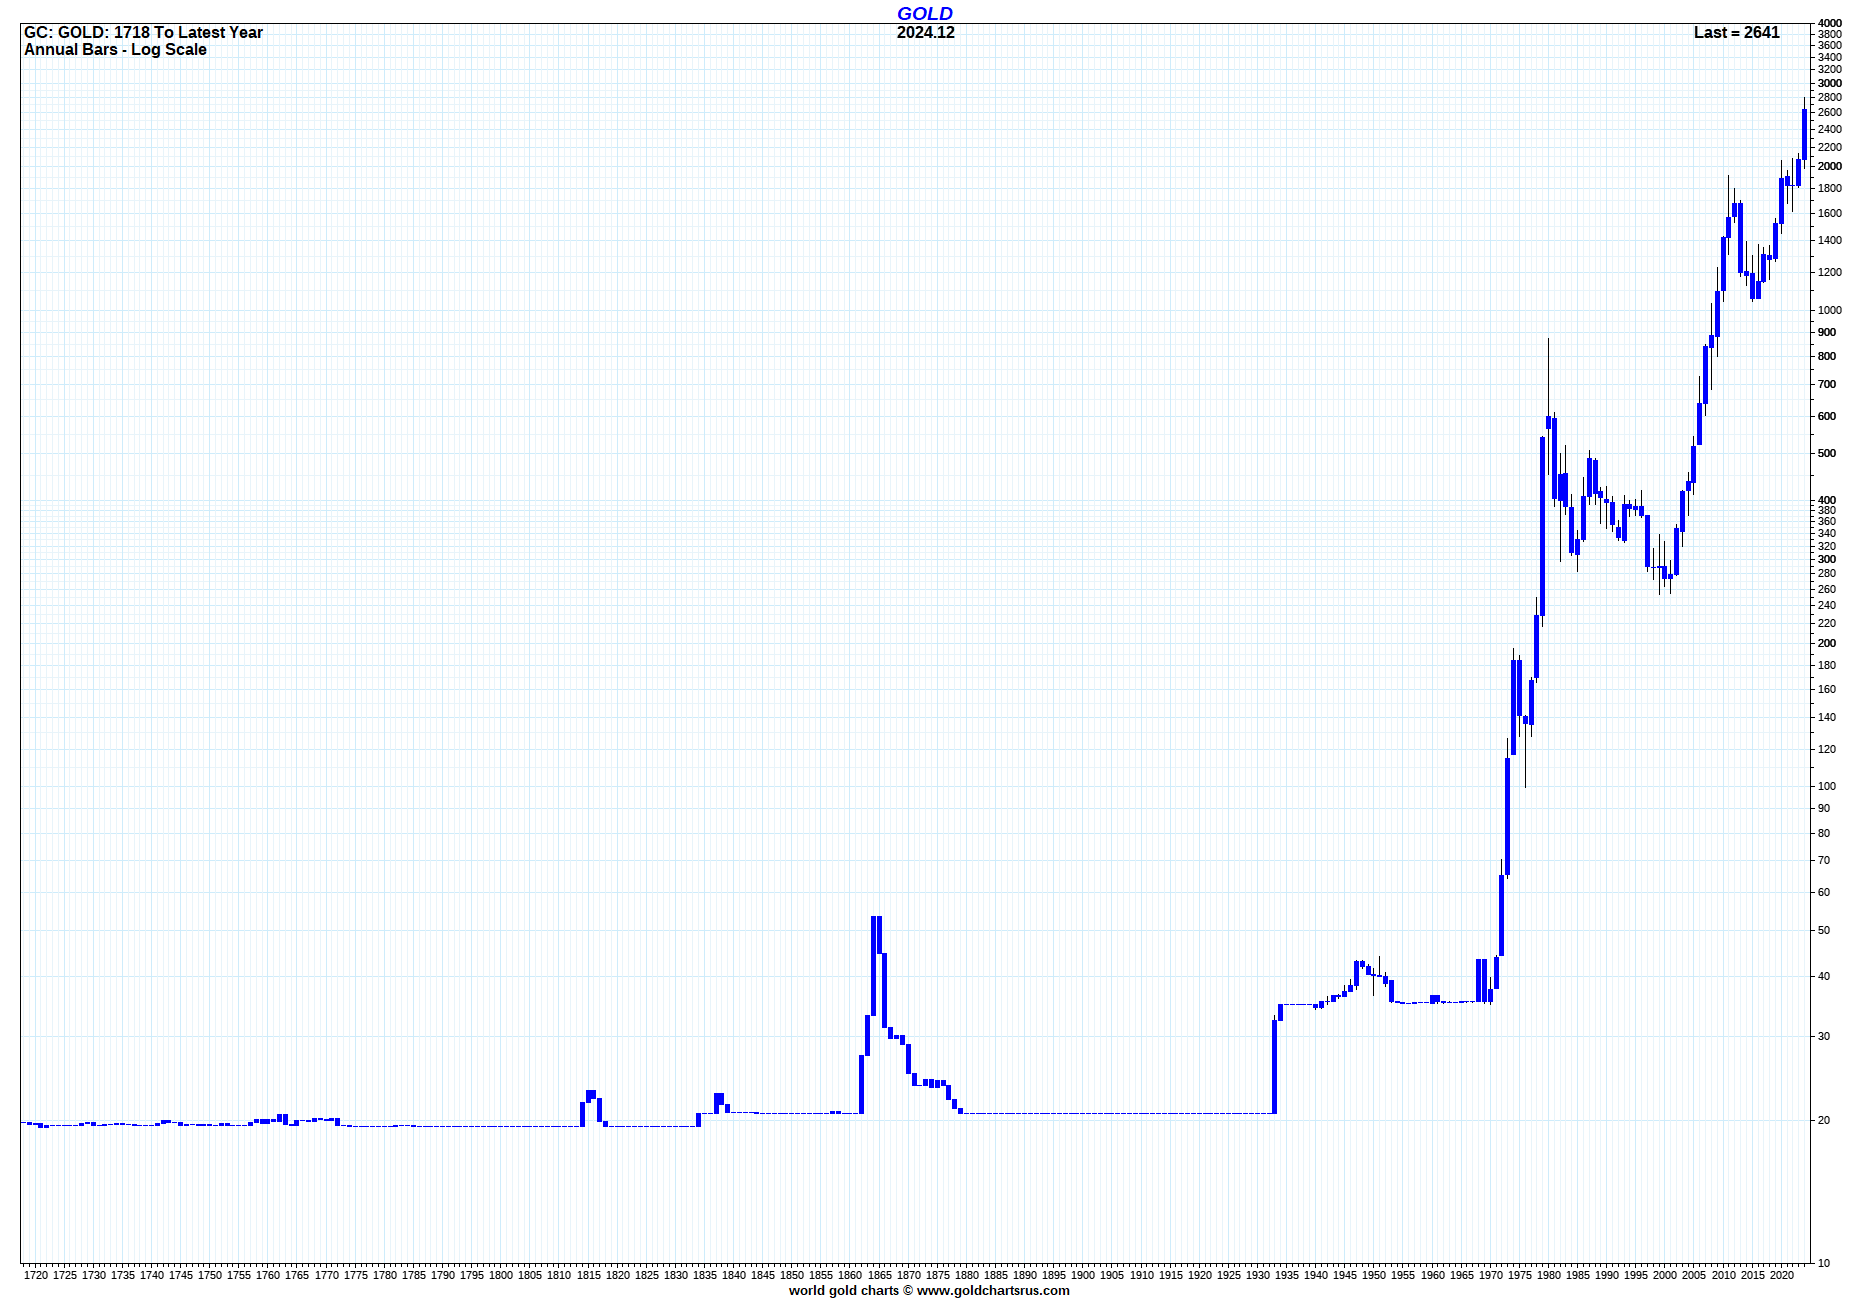1850x1300 pixels.
Task: Click the 1980 year label on x-axis
Action: tap(1549, 1275)
